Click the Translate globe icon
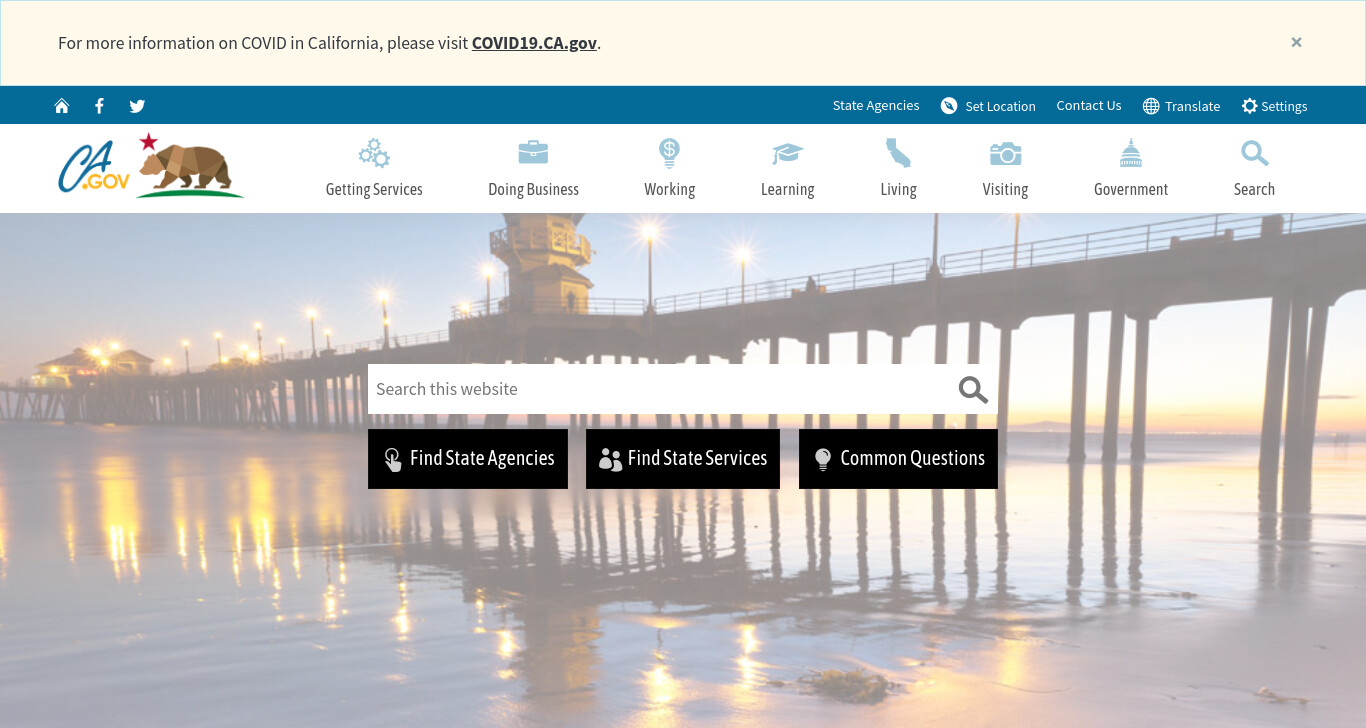 tap(1151, 106)
